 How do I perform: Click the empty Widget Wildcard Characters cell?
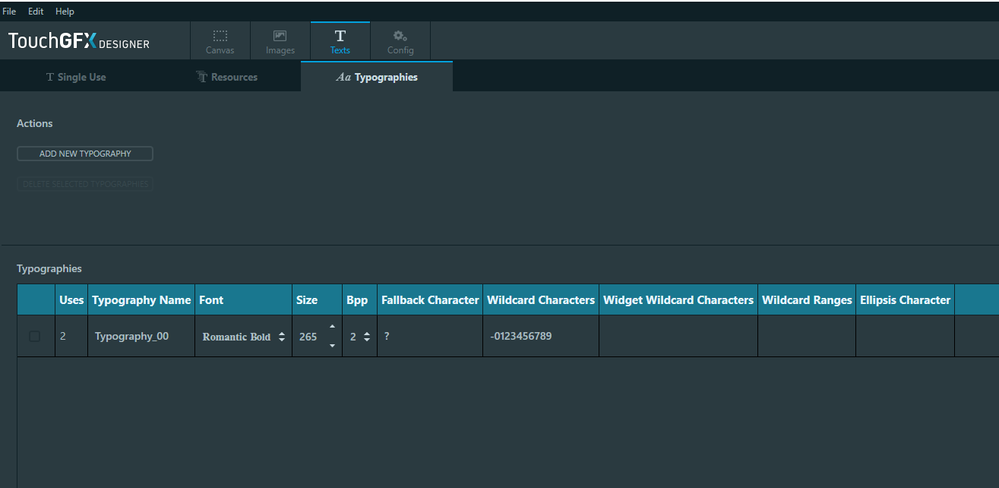pos(679,336)
